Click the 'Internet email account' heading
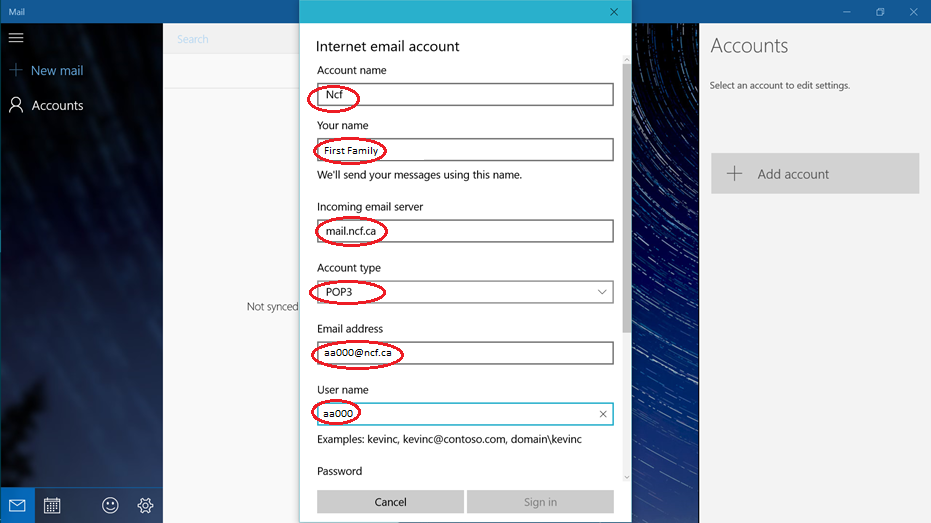The image size is (931, 523). pos(387,46)
